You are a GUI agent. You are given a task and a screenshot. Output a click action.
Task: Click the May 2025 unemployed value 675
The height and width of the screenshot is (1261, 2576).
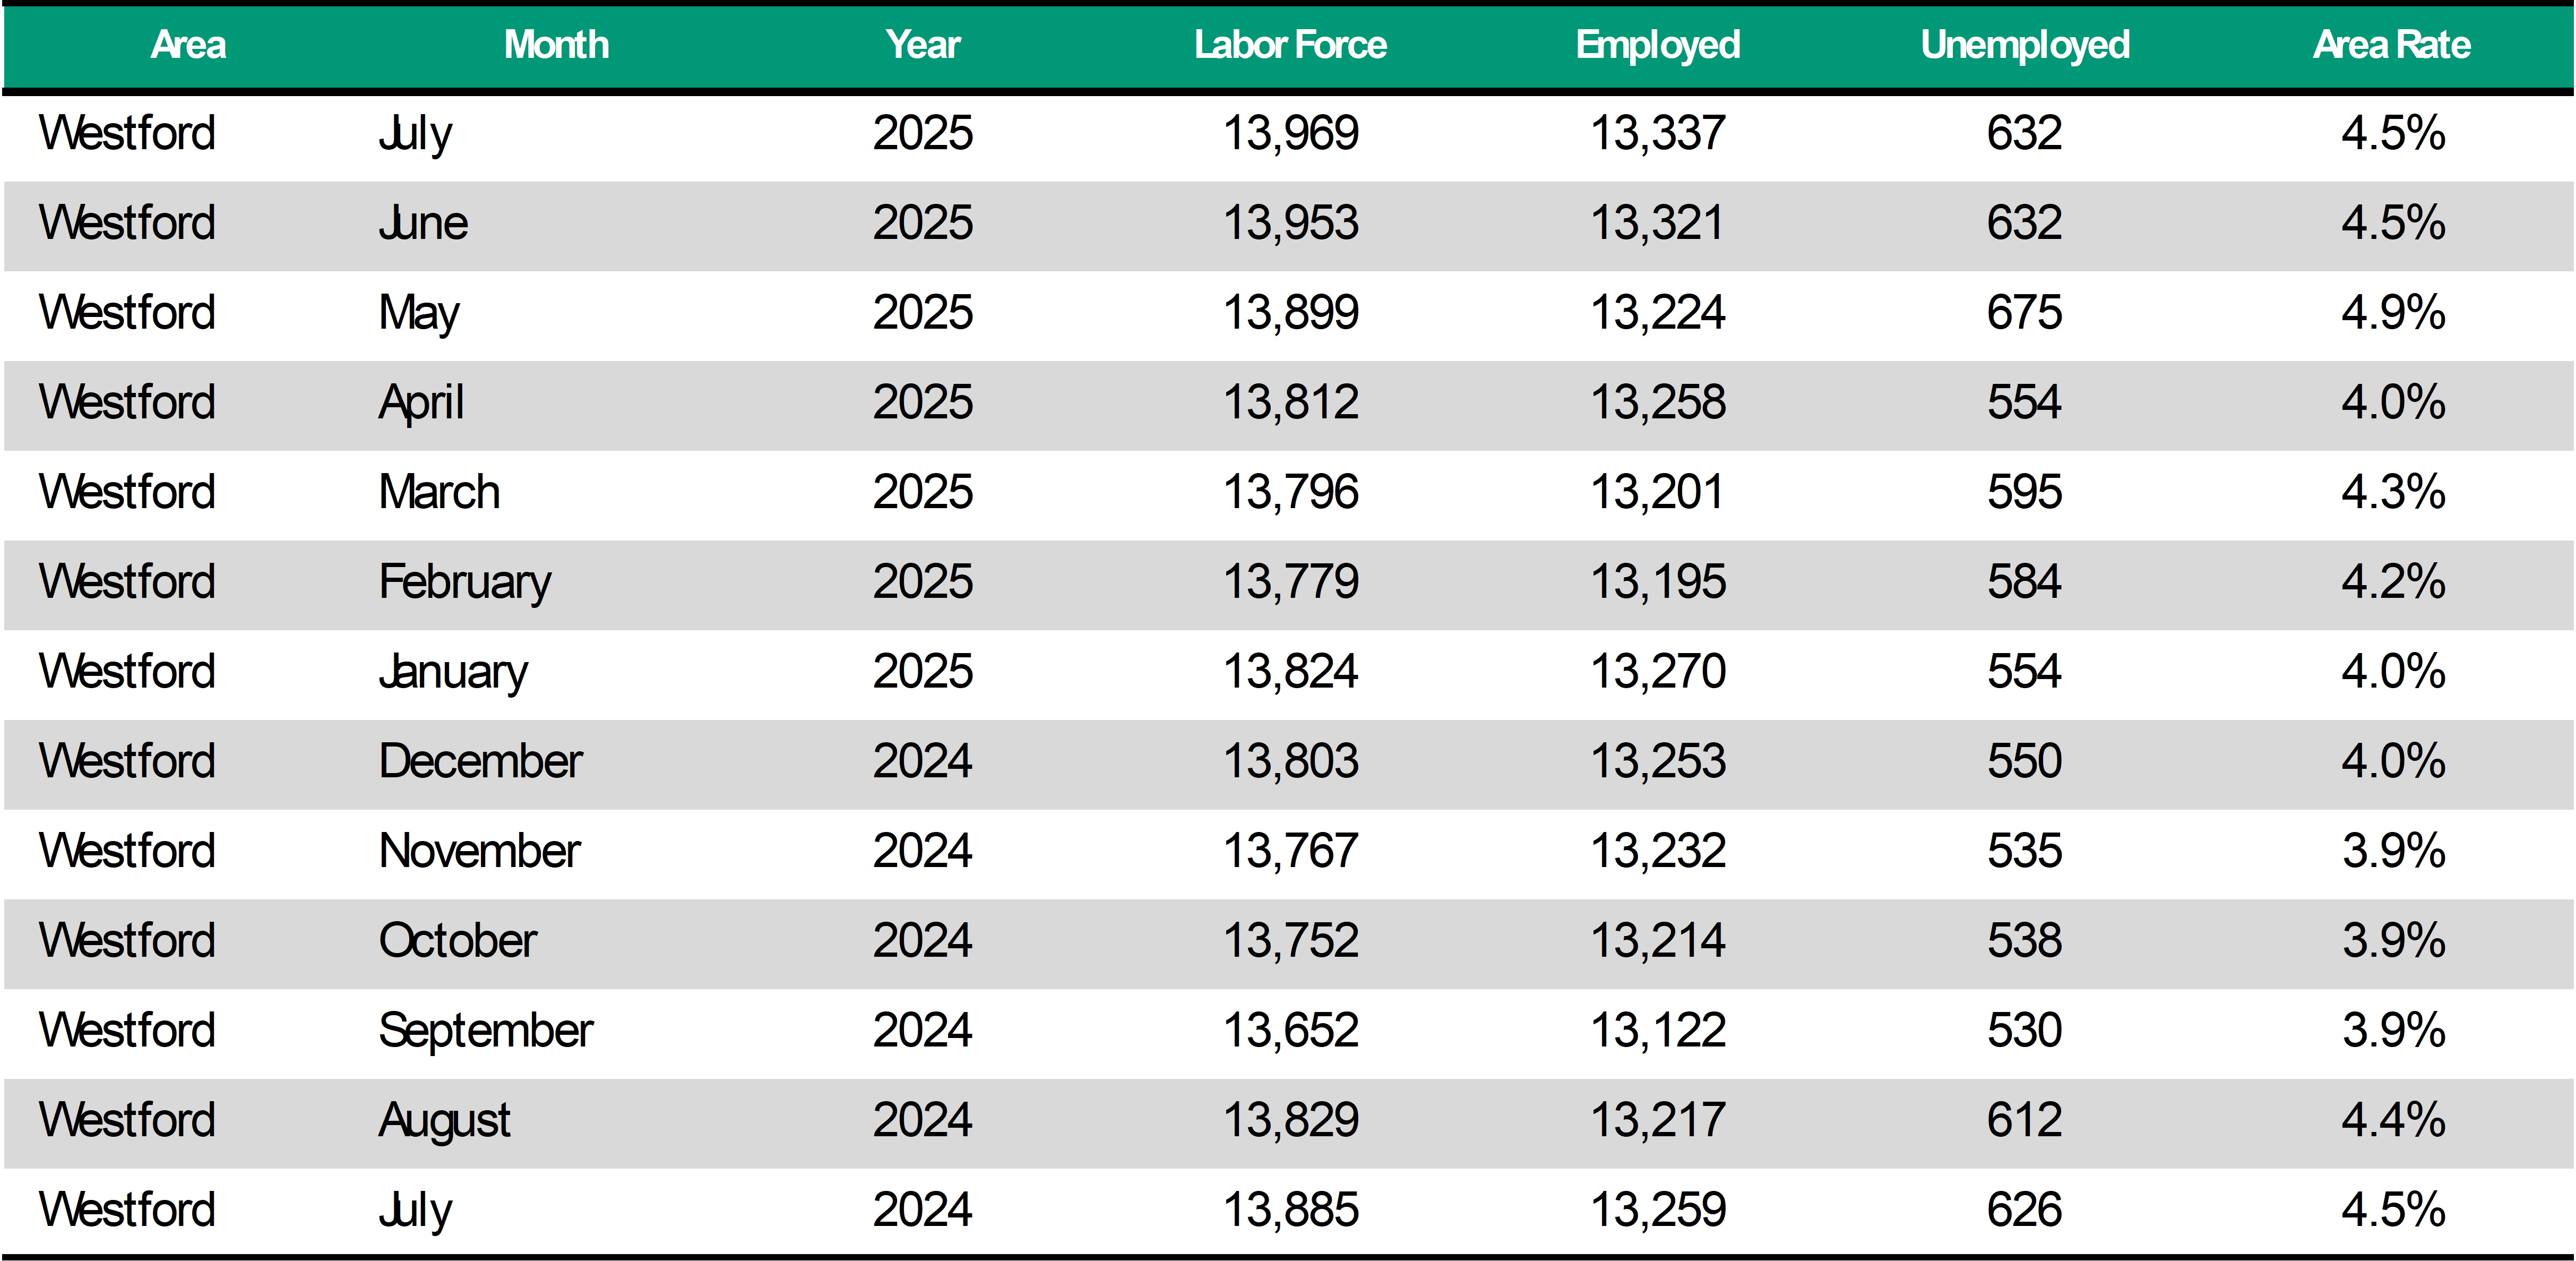click(x=2024, y=313)
